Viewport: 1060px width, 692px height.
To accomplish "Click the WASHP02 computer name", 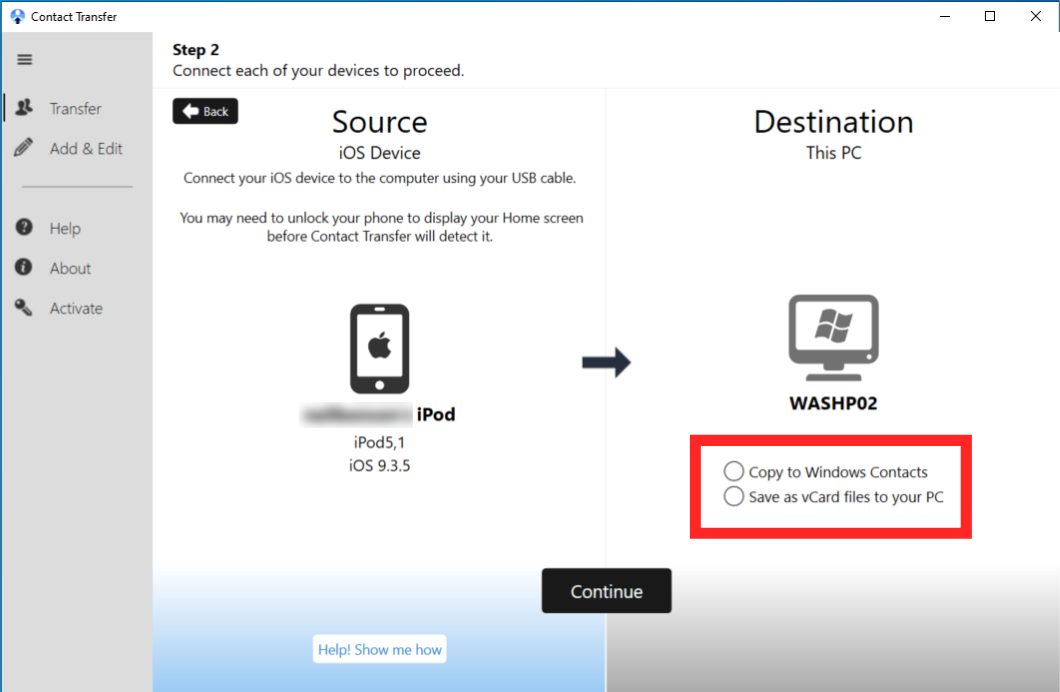I will point(834,403).
